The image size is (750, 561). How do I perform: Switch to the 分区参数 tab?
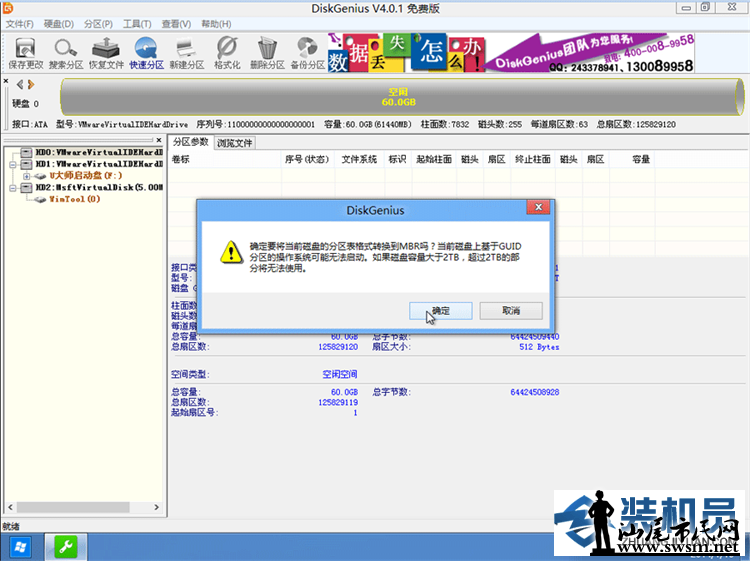click(x=190, y=142)
